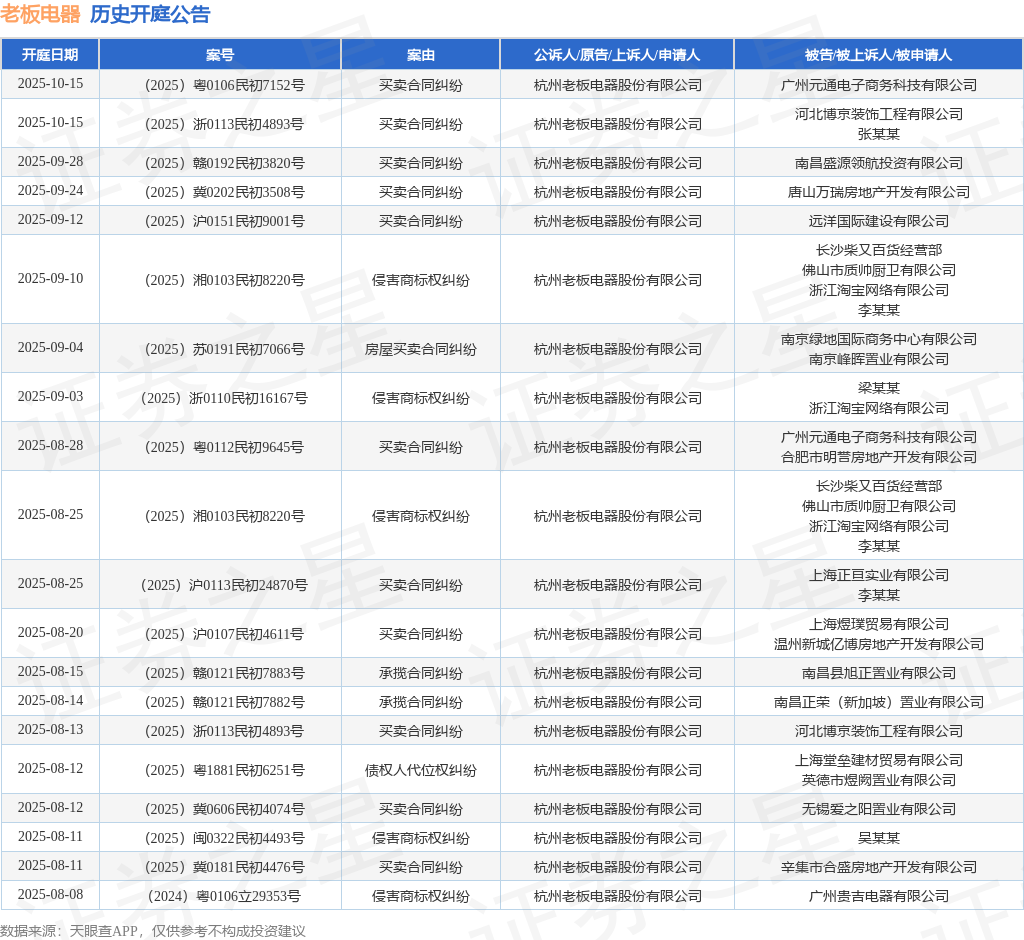
Task: Click the 数据来源 footer note
Action: [x=153, y=930]
